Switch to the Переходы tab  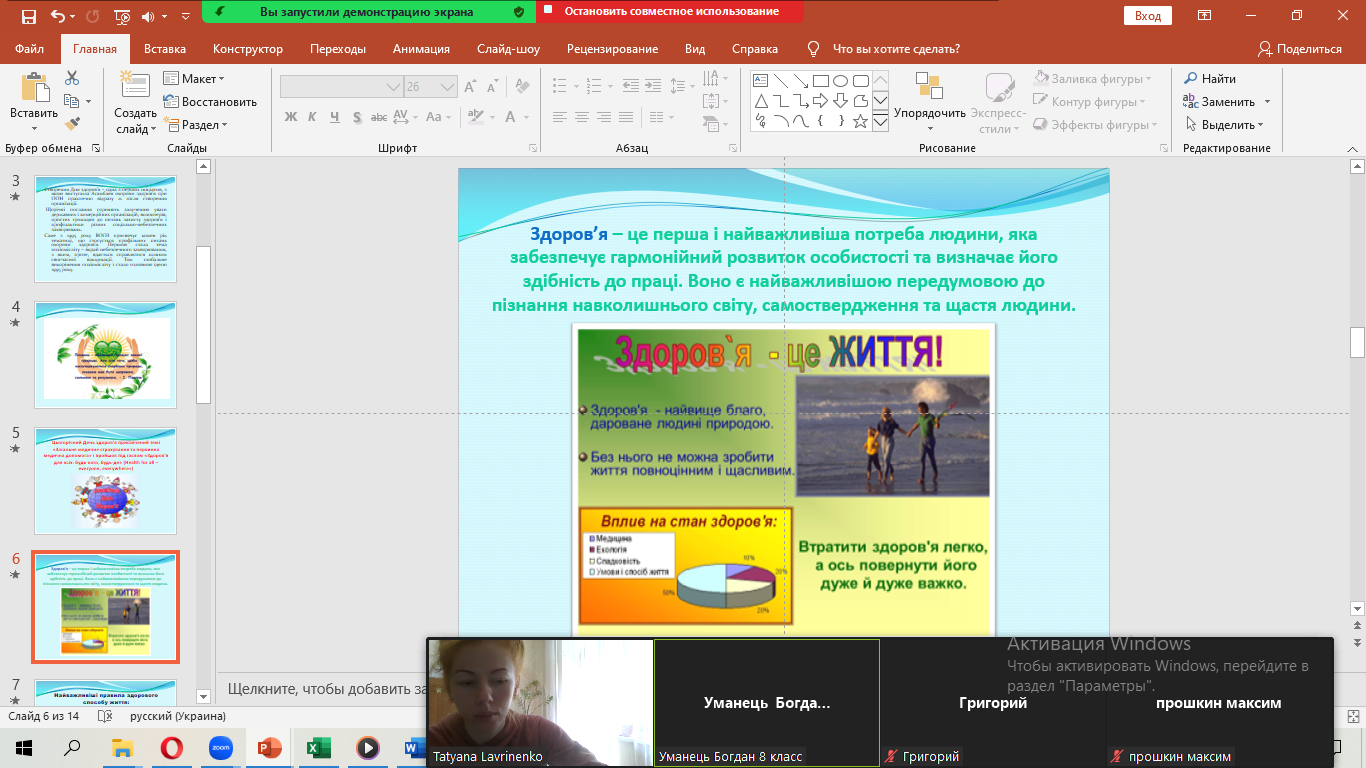338,49
